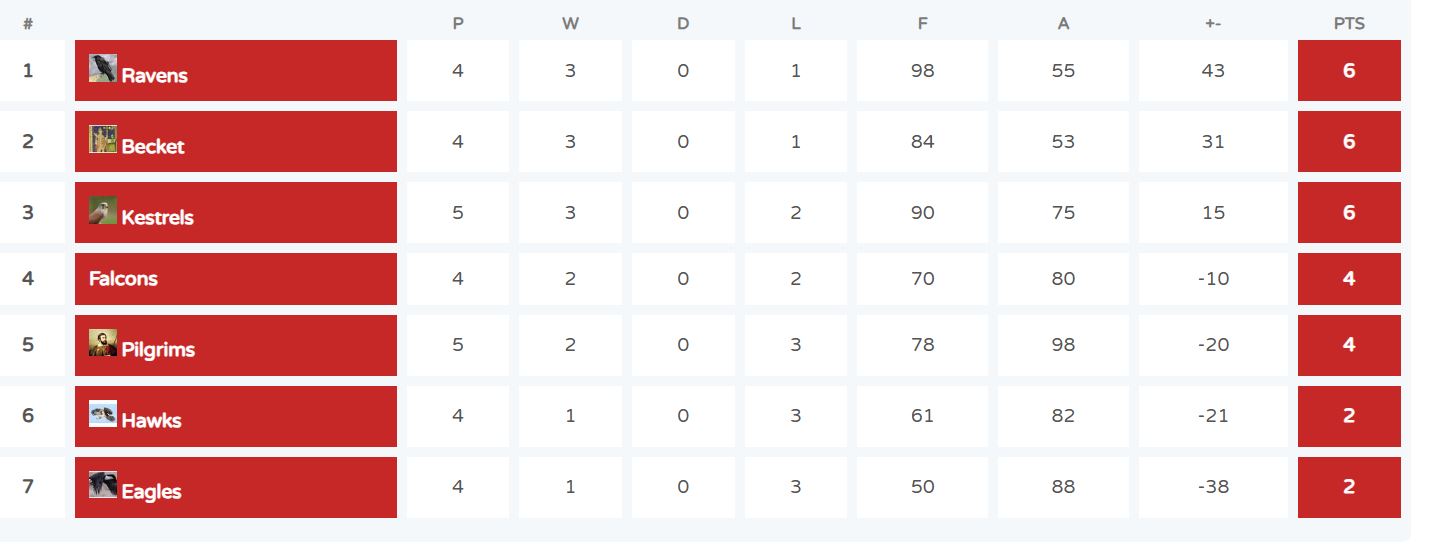Viewport: 1430px width, 546px height.
Task: Click the Becket team logo icon
Action: click(x=103, y=139)
